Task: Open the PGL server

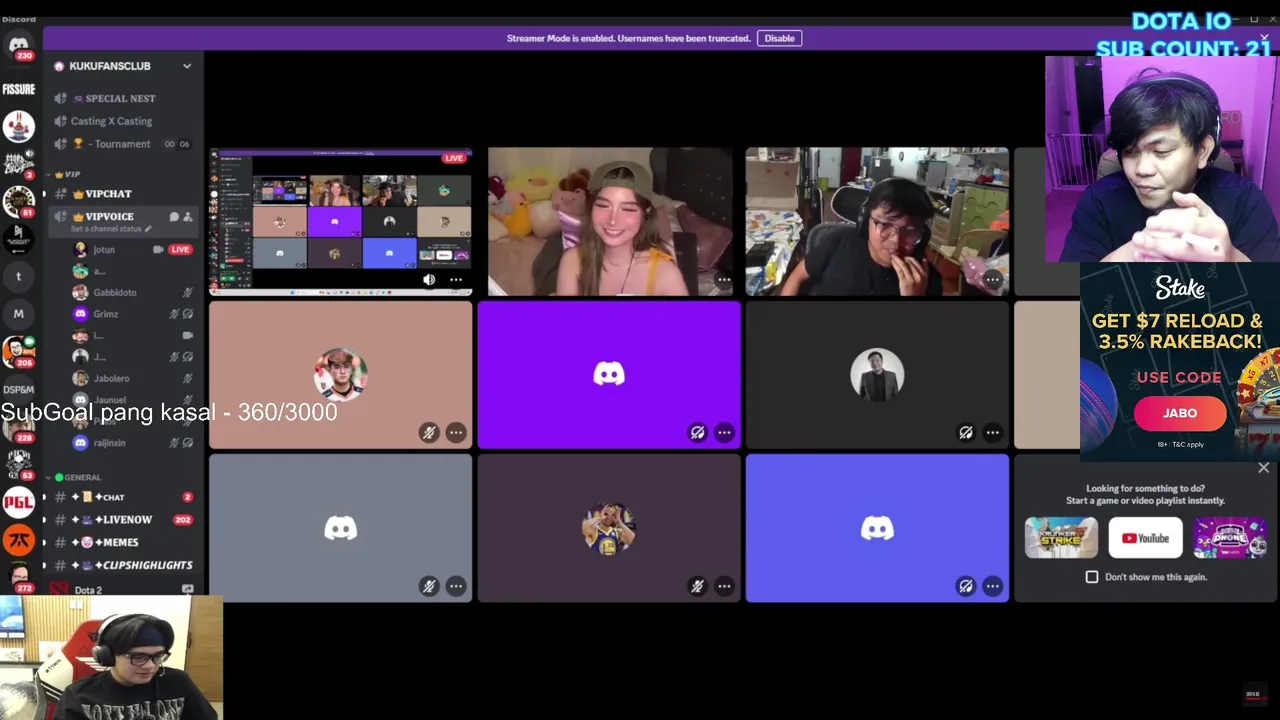Action: 18,502
